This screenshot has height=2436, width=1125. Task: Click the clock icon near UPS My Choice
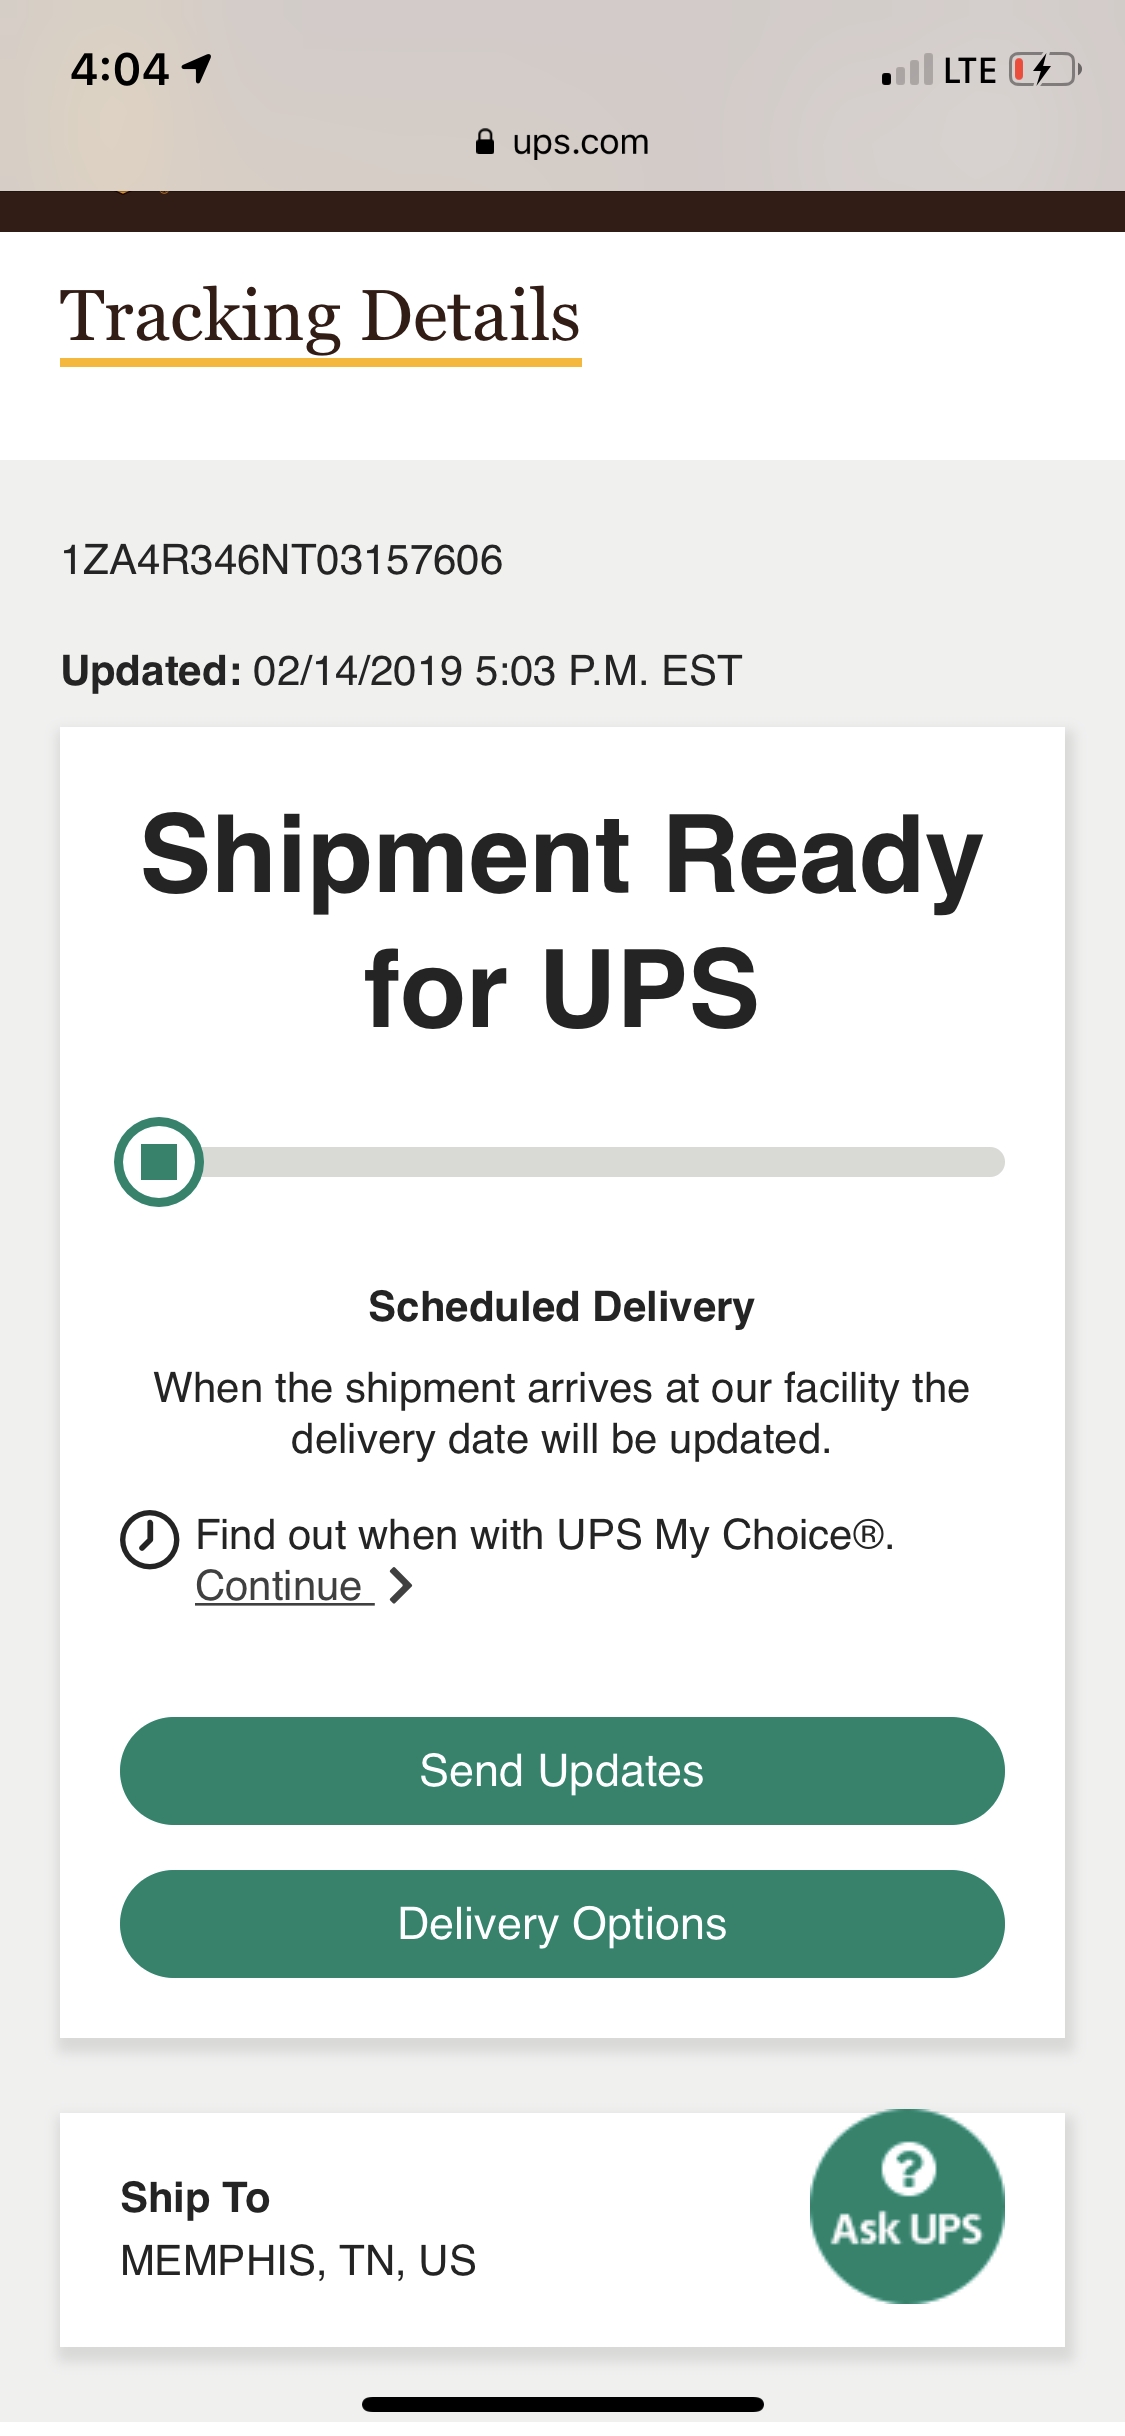pyautogui.click(x=149, y=1539)
